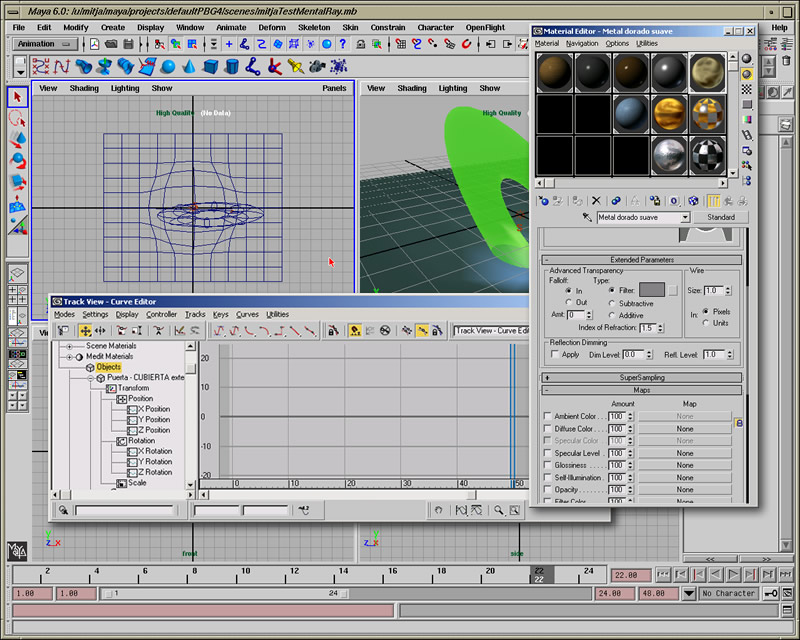Image resolution: width=800 pixels, height=640 pixels.
Task: Click the Specular Level None map button
Action: [685, 453]
